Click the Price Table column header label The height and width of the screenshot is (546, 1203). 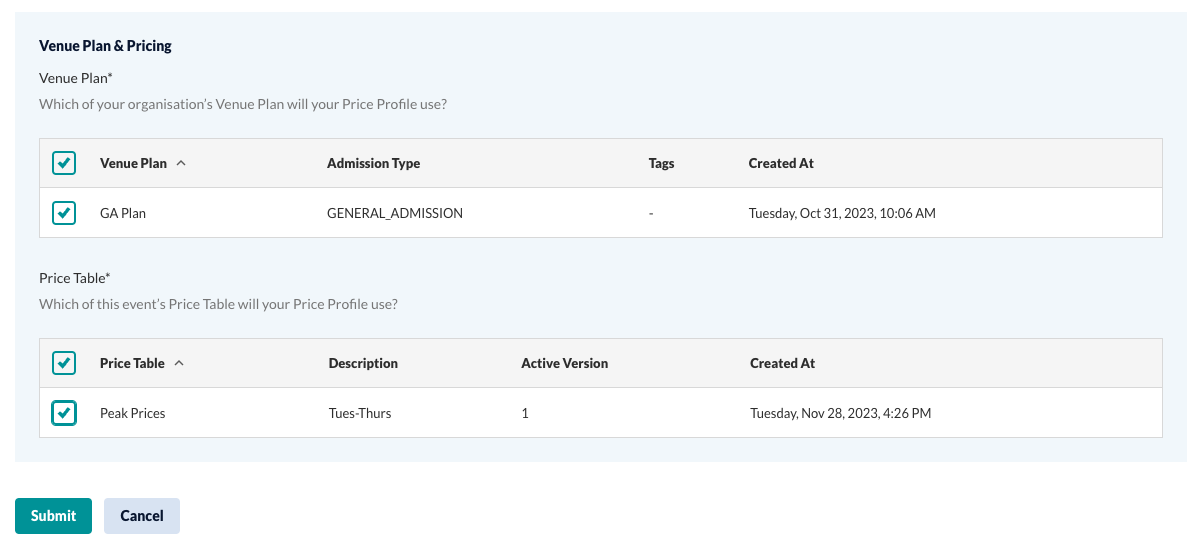point(132,363)
